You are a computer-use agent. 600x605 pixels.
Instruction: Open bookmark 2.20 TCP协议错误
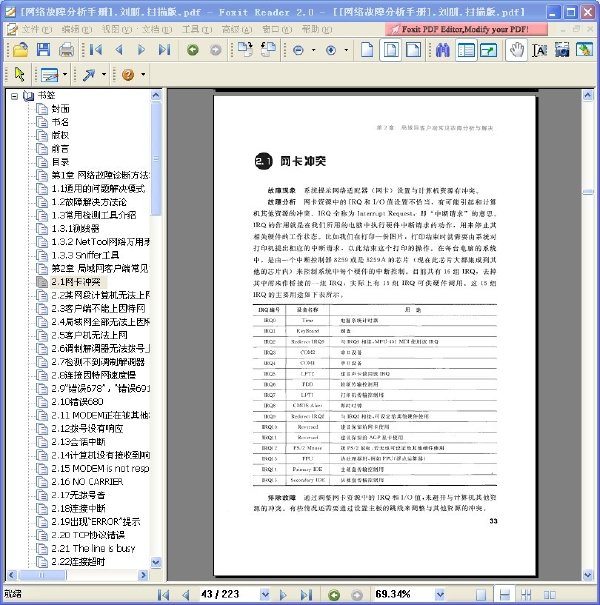(x=88, y=535)
